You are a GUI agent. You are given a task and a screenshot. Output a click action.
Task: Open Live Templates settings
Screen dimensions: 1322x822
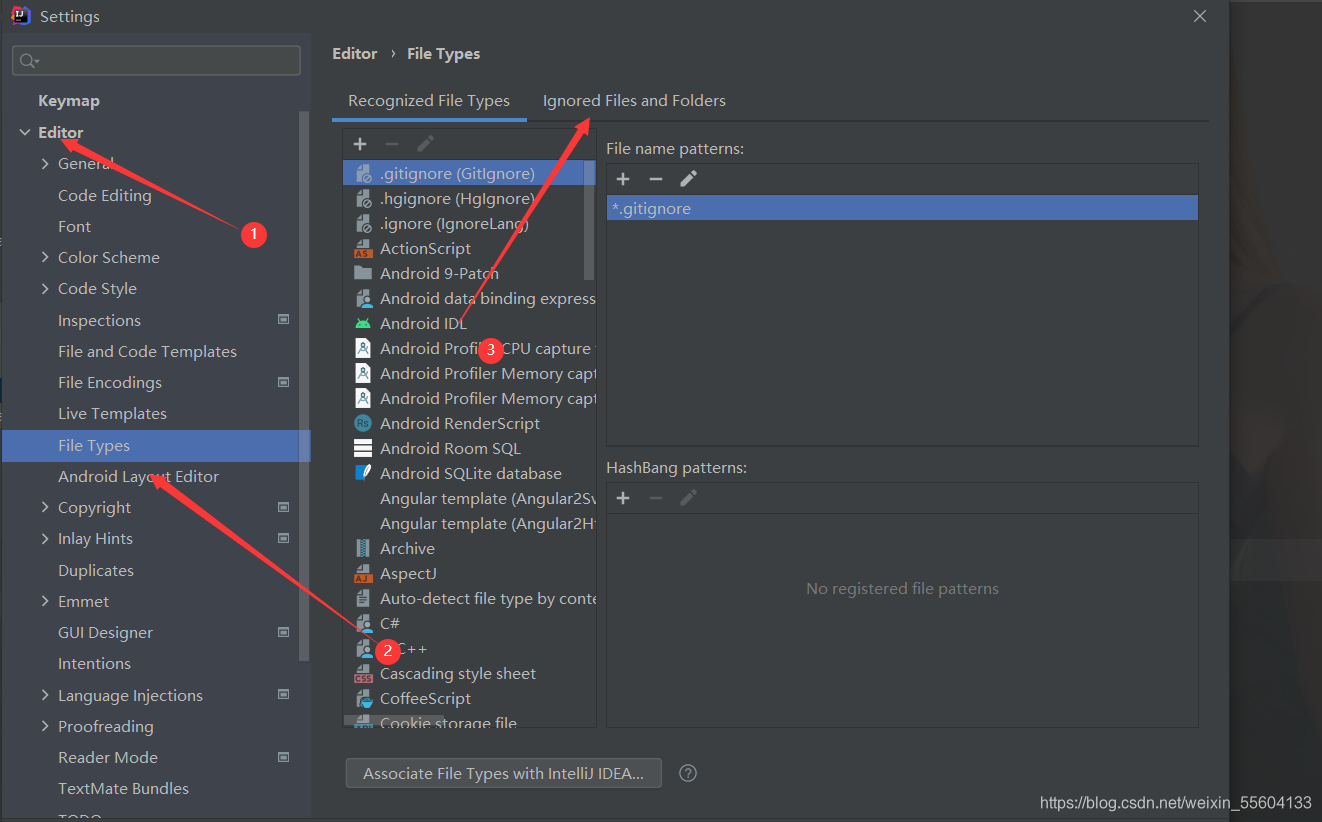(x=112, y=413)
